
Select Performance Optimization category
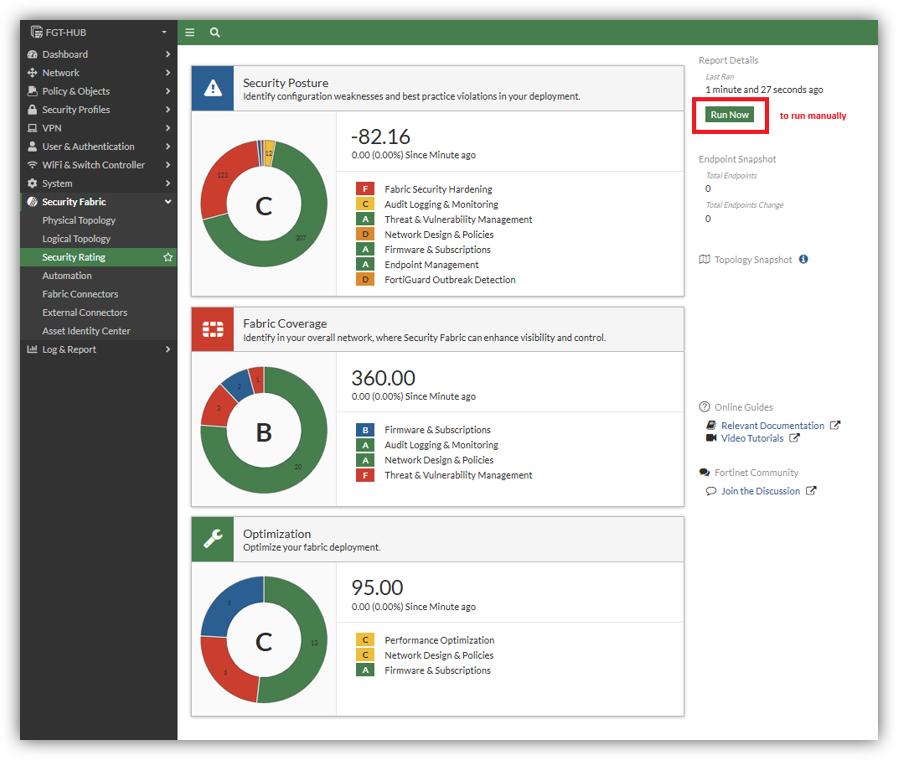(439, 640)
